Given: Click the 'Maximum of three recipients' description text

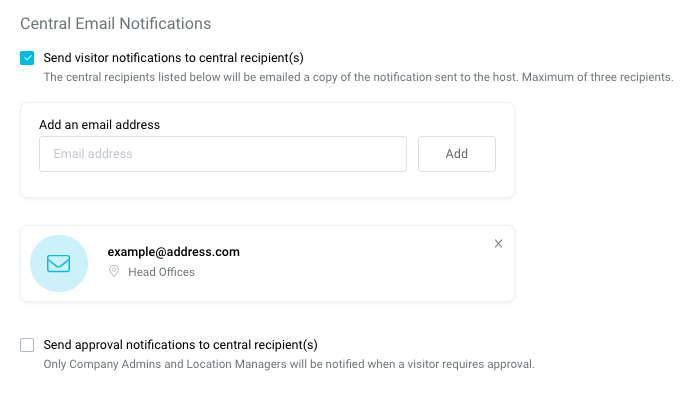Looking at the screenshot, I should click(x=598, y=77).
